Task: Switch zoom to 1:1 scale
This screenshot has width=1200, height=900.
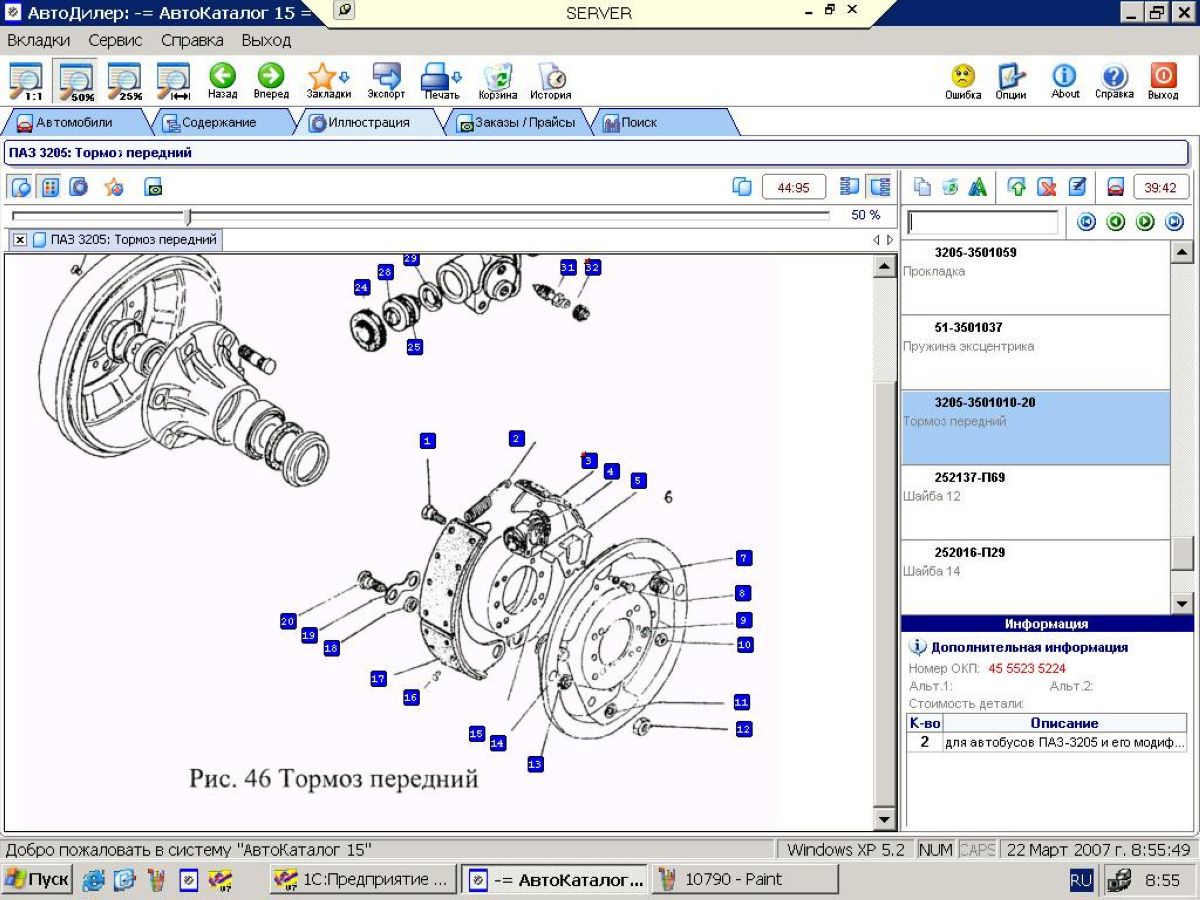Action: pyautogui.click(x=27, y=82)
